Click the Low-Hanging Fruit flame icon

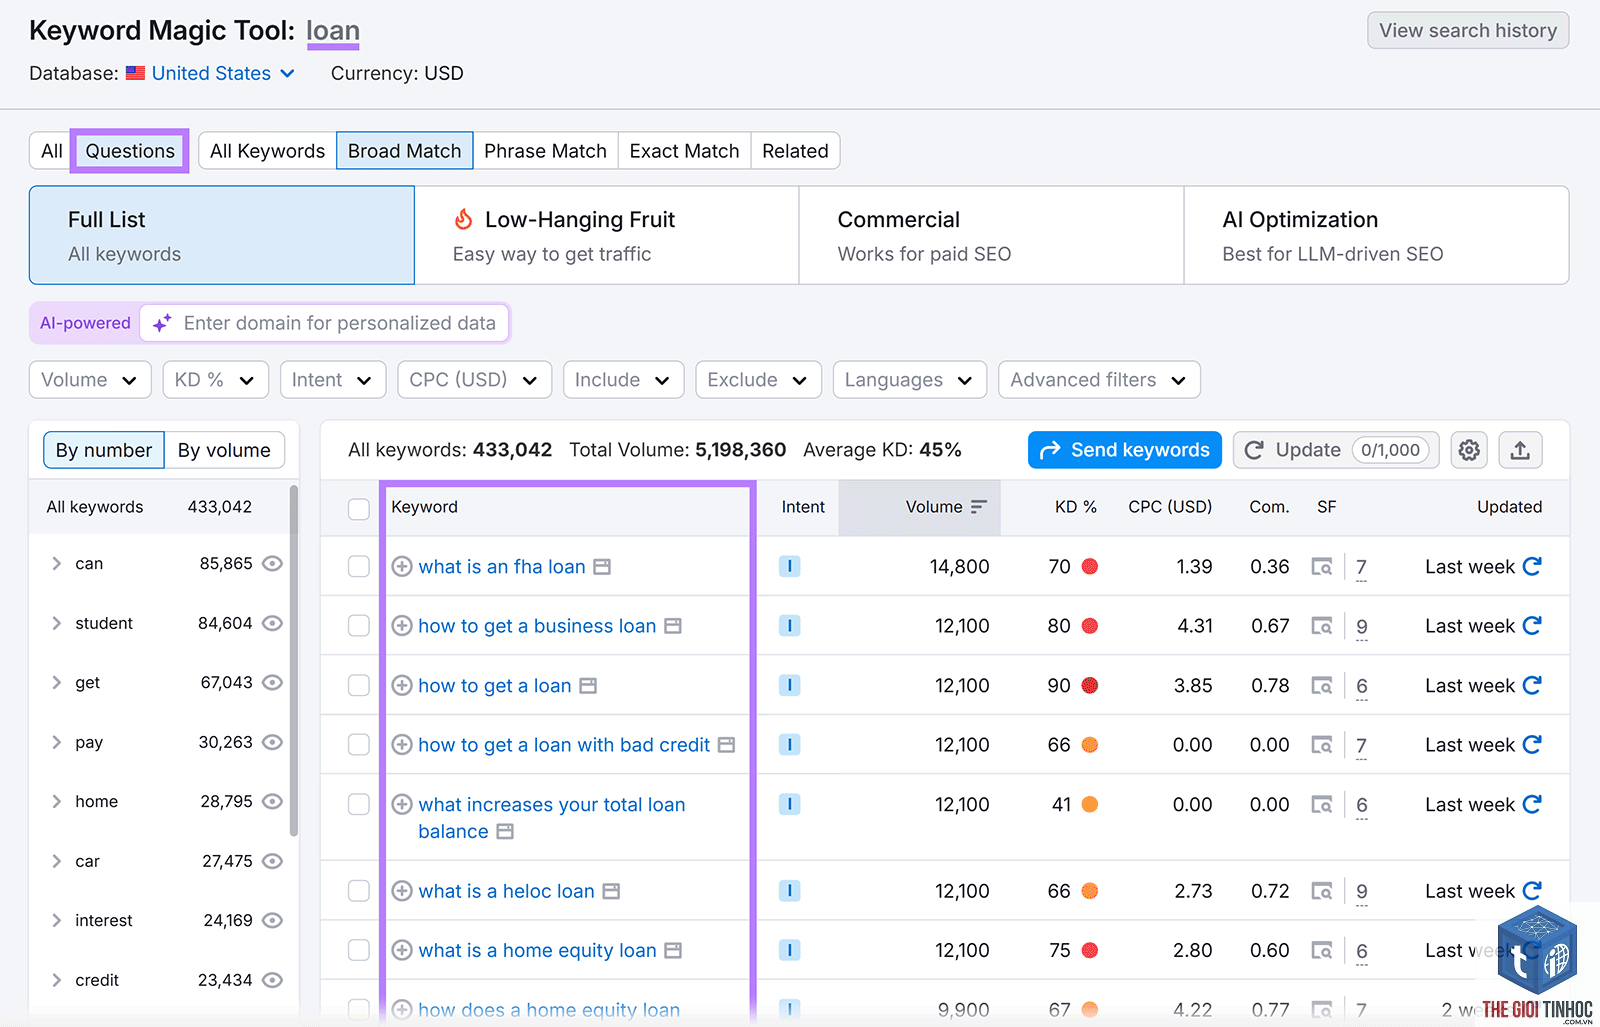(x=464, y=219)
